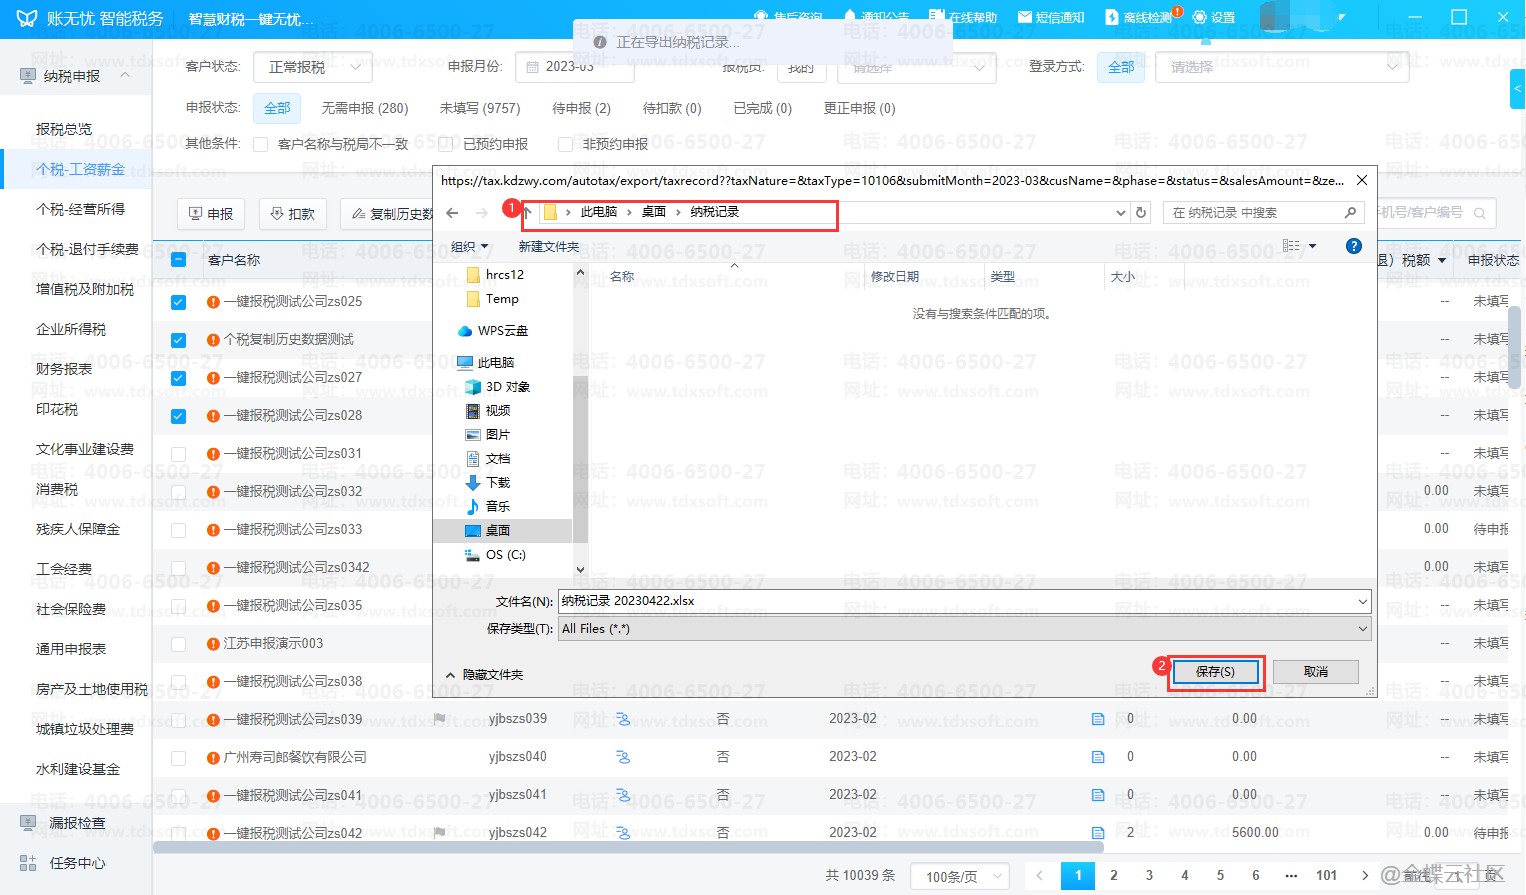This screenshot has height=895, width=1526.
Task: Open 增值税及附加税 in the sidebar
Action: [x=85, y=289]
